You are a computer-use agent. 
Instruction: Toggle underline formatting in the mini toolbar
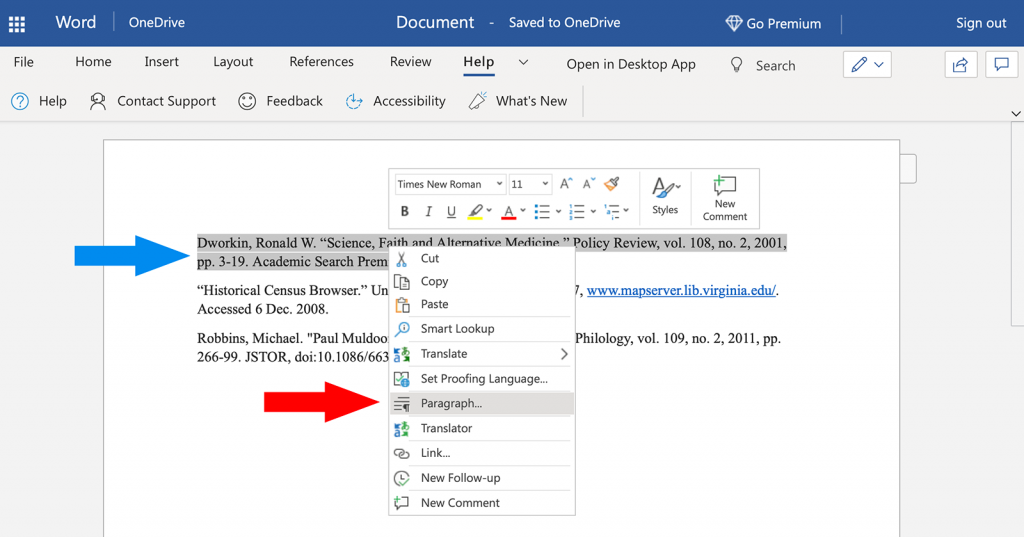(x=451, y=211)
